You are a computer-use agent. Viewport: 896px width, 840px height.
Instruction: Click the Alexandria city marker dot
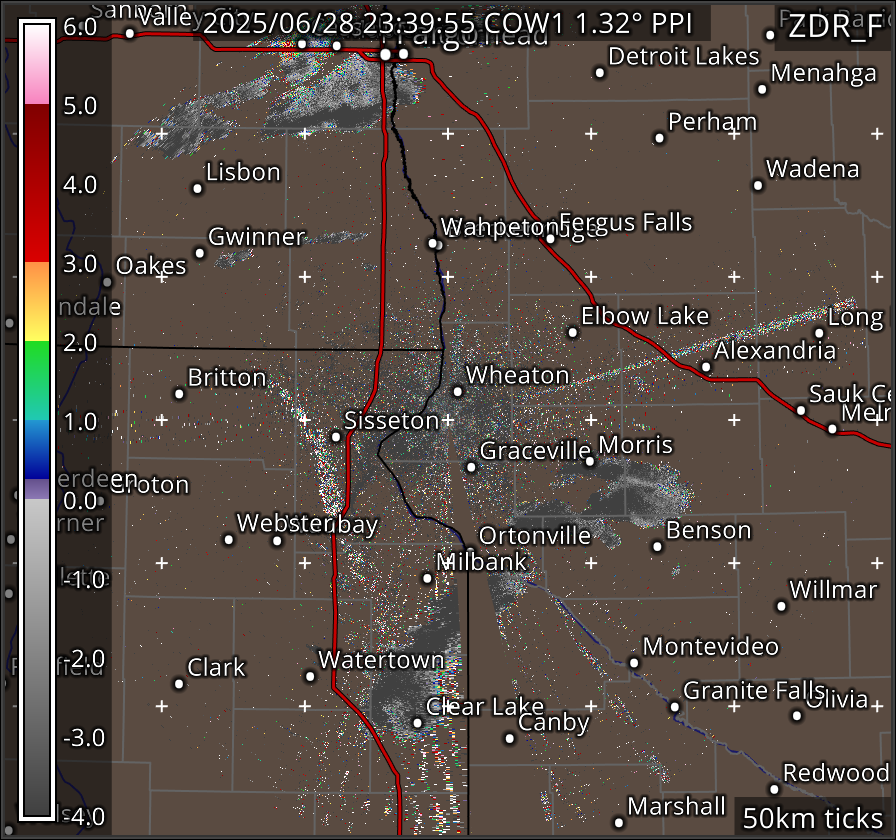tap(706, 367)
